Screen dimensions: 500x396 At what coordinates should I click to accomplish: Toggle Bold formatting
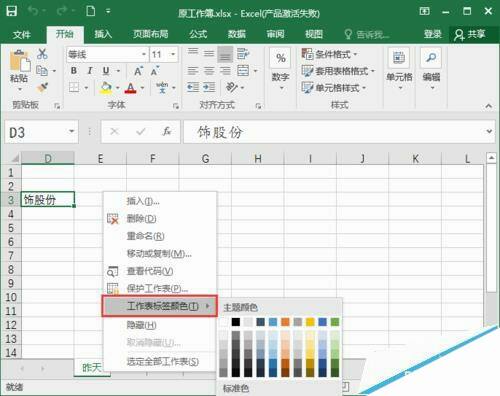(x=74, y=71)
